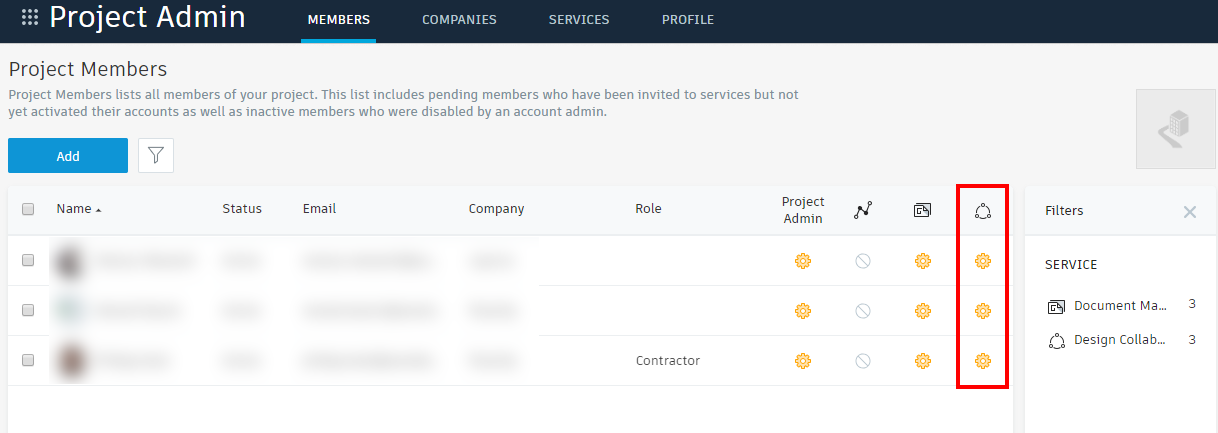Click Design Collaboration gear for first member

pyautogui.click(x=982, y=261)
